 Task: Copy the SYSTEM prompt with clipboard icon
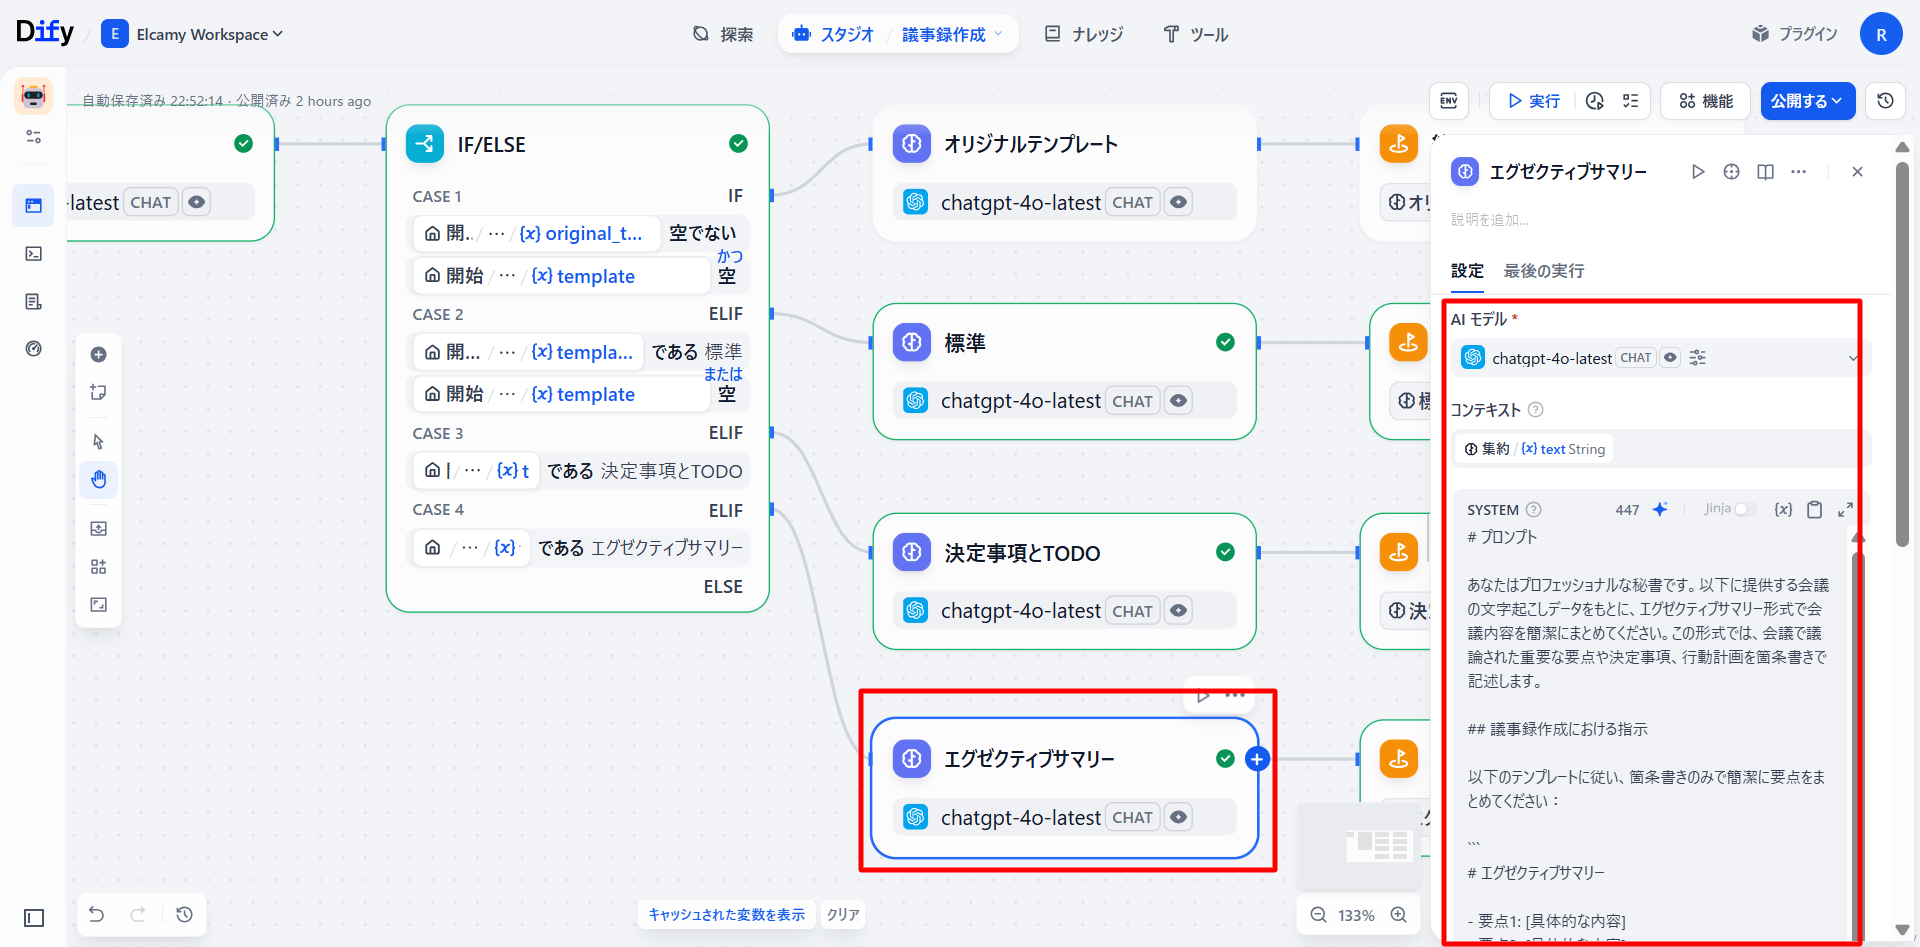pyautogui.click(x=1814, y=510)
